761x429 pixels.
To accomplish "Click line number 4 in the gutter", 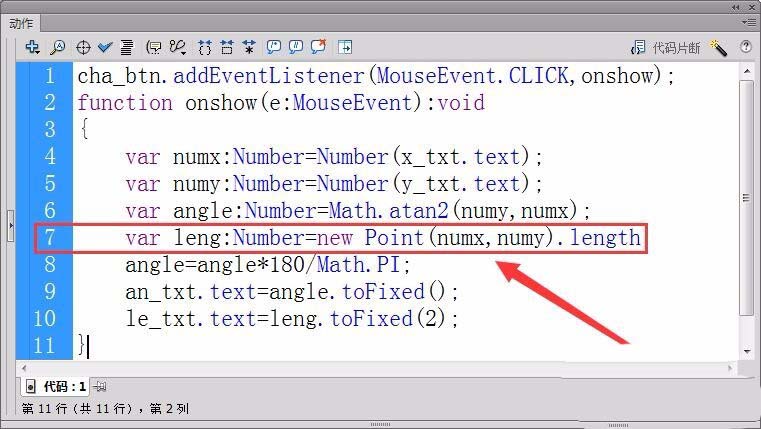I will [50, 157].
